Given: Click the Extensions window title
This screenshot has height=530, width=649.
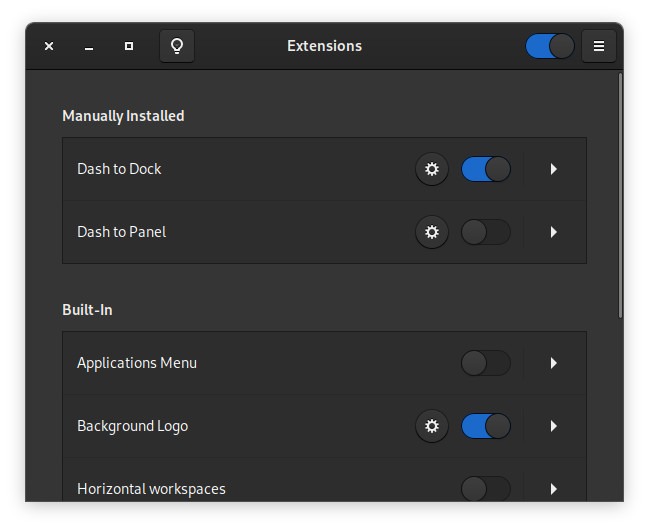Looking at the screenshot, I should (x=324, y=46).
